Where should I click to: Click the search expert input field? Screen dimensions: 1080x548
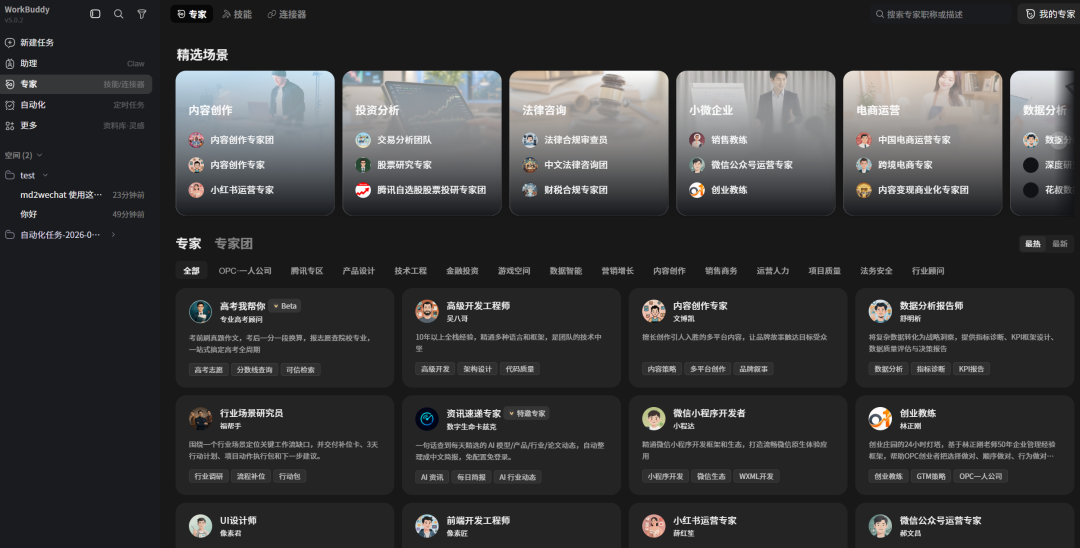click(941, 14)
